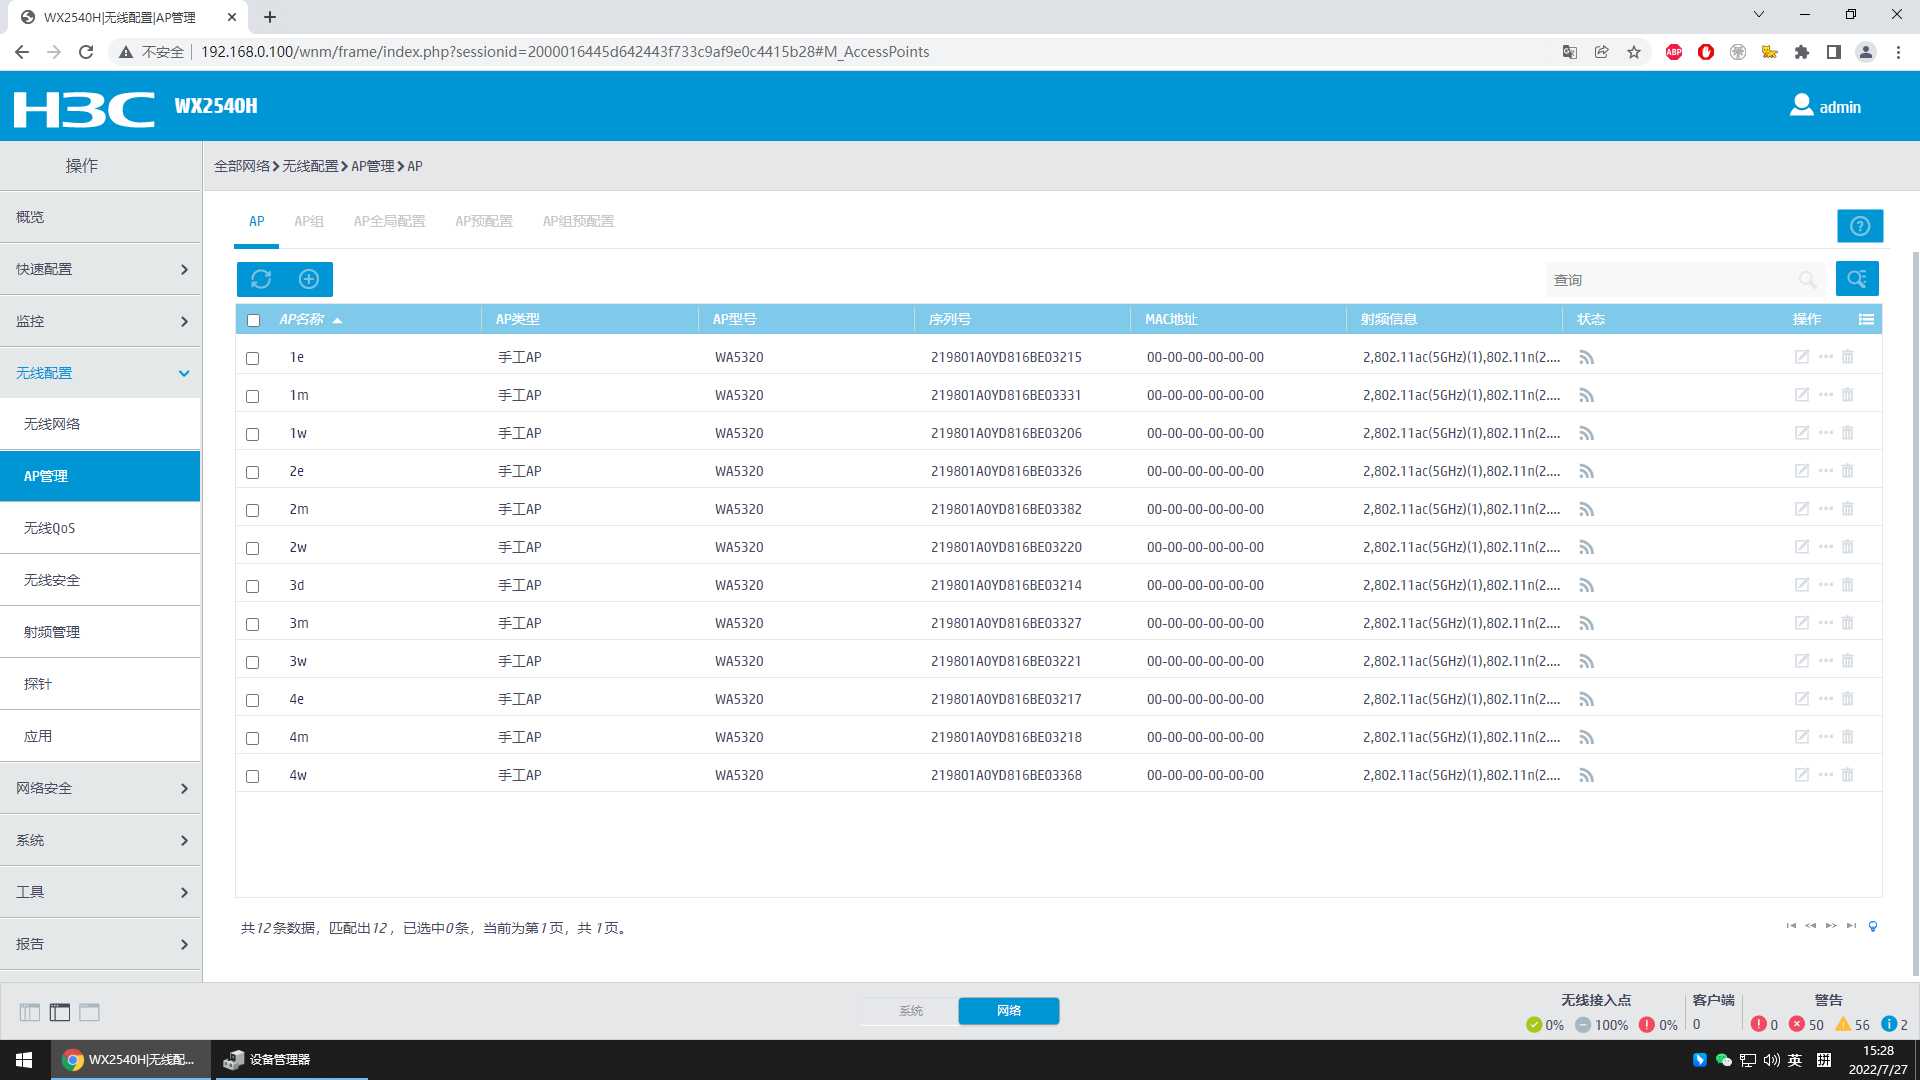
Task: Open the column settings list icon
Action: pyautogui.click(x=1866, y=319)
